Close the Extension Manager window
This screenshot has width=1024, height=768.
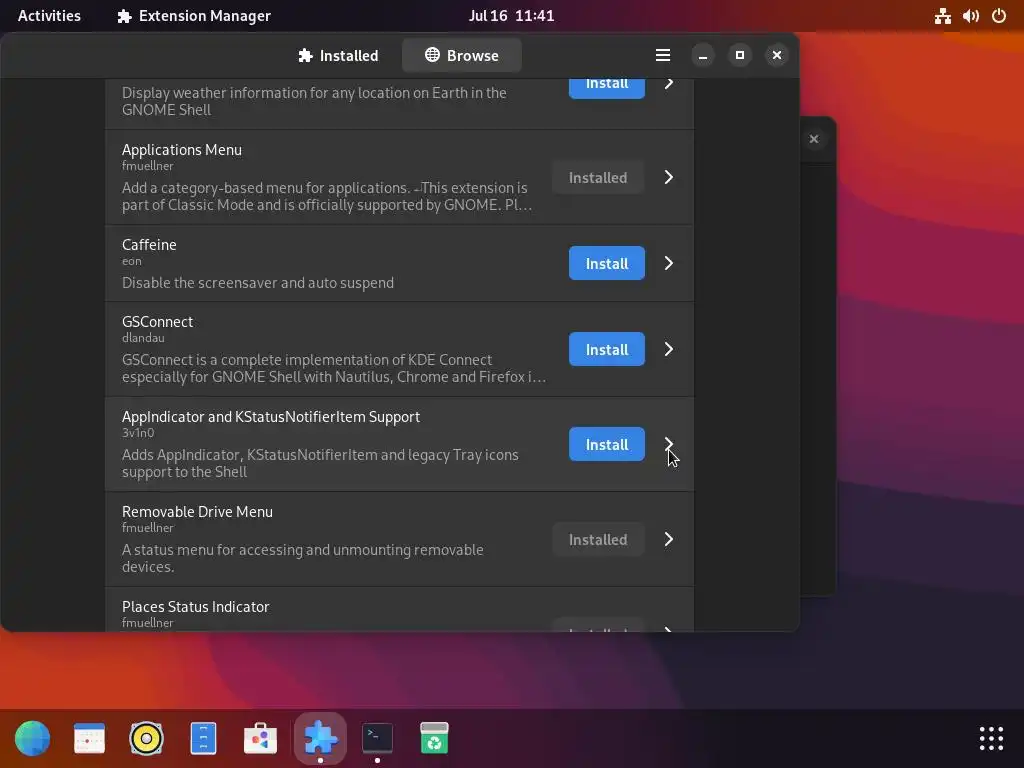pyautogui.click(x=776, y=56)
